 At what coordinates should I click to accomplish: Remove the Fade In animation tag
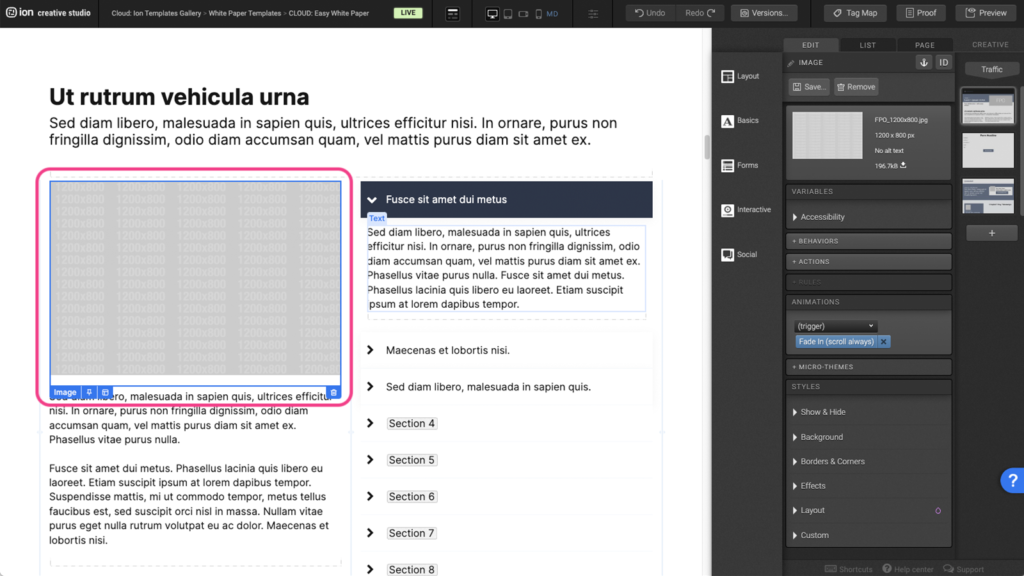coord(883,342)
